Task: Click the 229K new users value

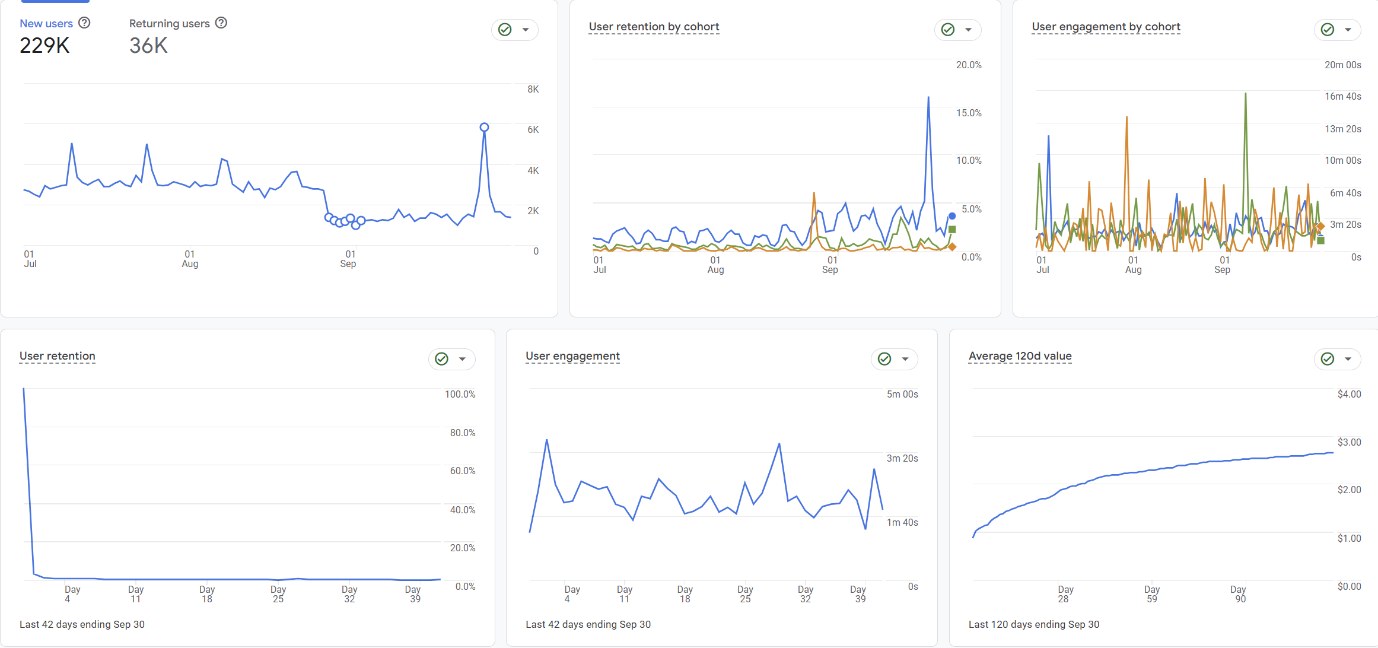Action: pyautogui.click(x=45, y=45)
